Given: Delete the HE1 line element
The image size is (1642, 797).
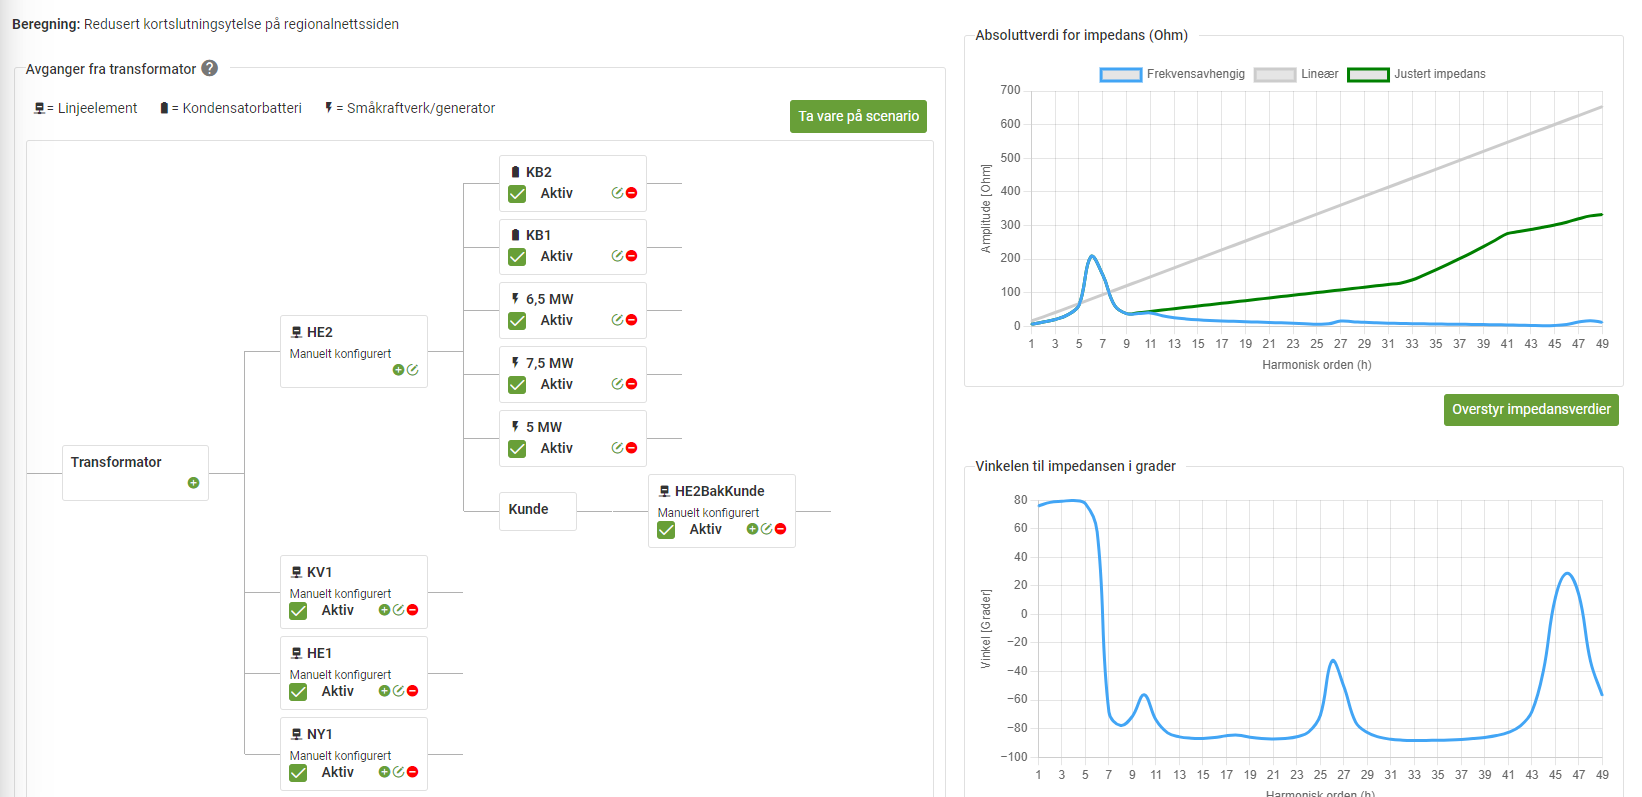Looking at the screenshot, I should click(x=412, y=691).
